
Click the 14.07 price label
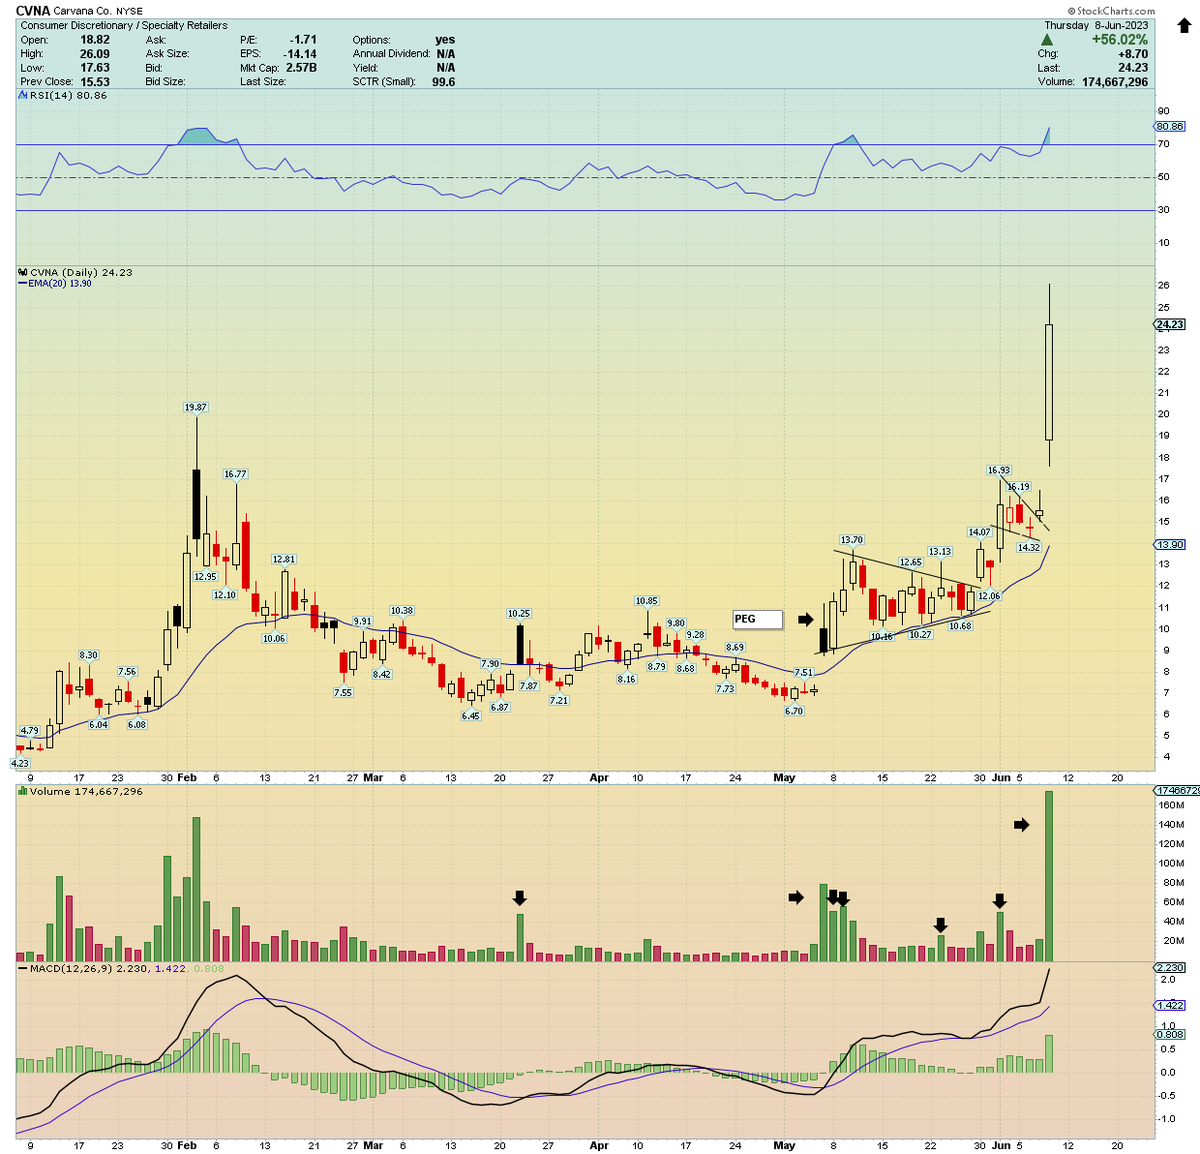(x=979, y=533)
